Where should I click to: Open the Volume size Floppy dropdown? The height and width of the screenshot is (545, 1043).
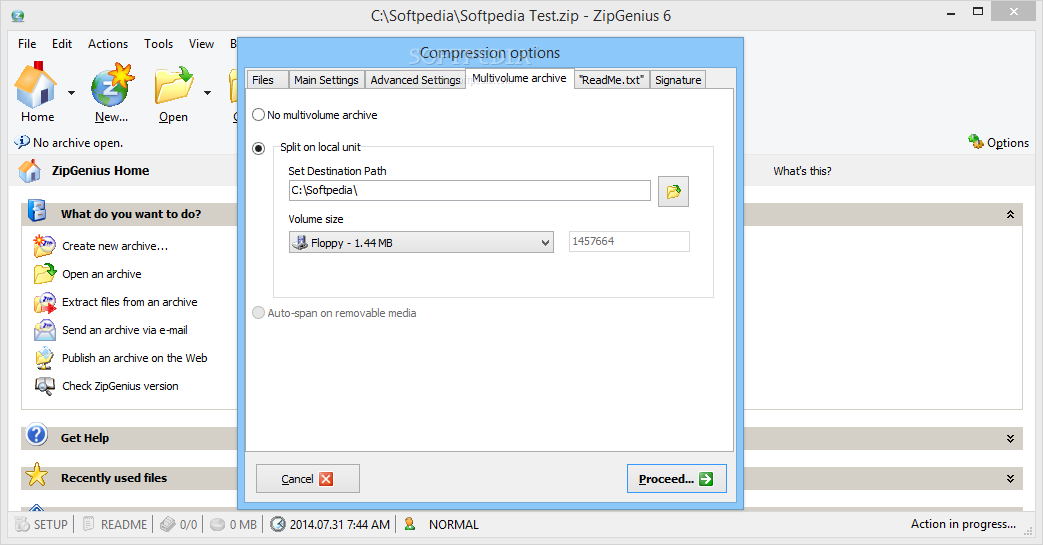pyautogui.click(x=421, y=242)
